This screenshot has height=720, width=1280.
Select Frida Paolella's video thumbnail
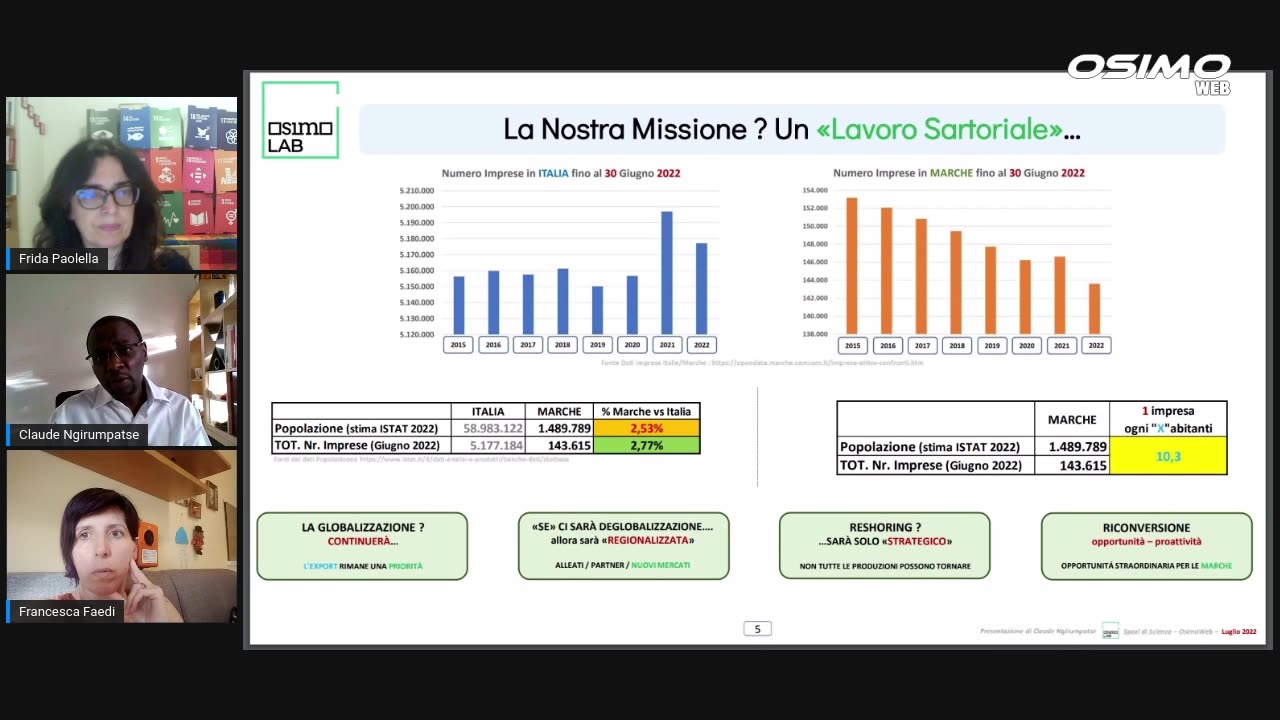coord(122,183)
